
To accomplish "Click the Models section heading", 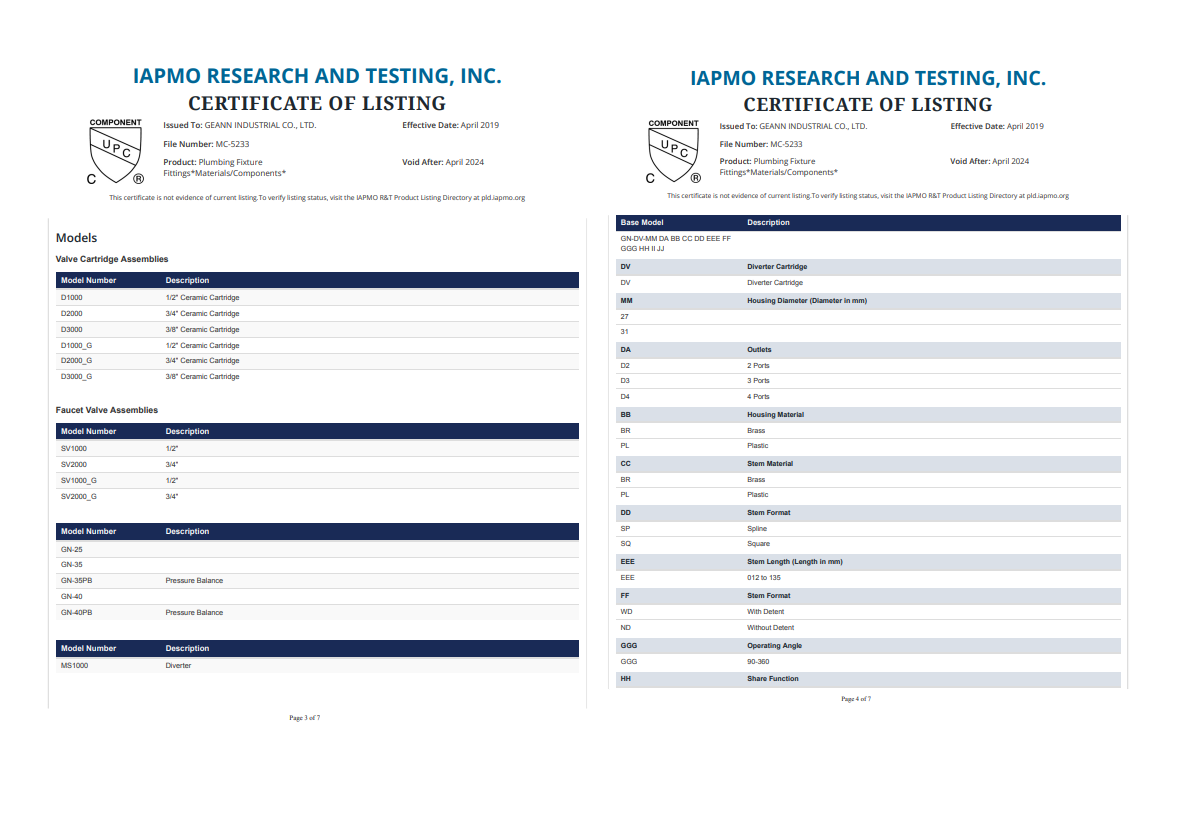I will pos(77,238).
